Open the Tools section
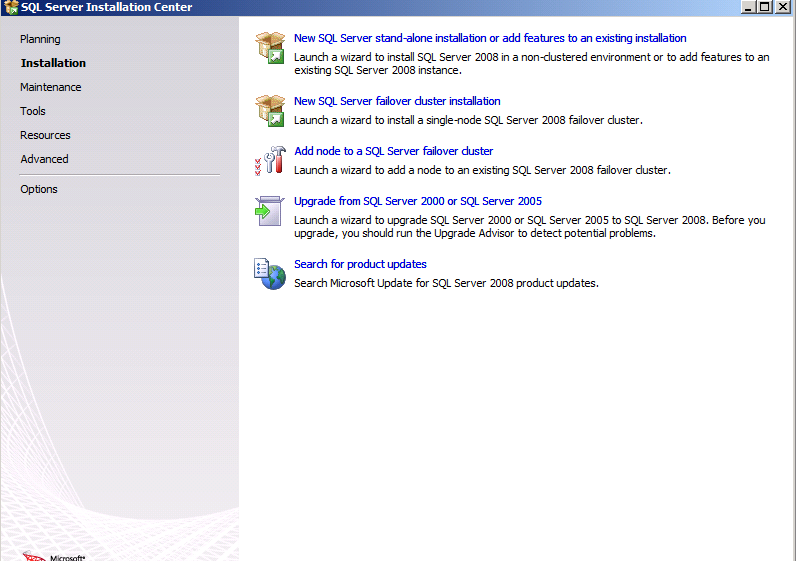796x561 pixels. coord(33,111)
